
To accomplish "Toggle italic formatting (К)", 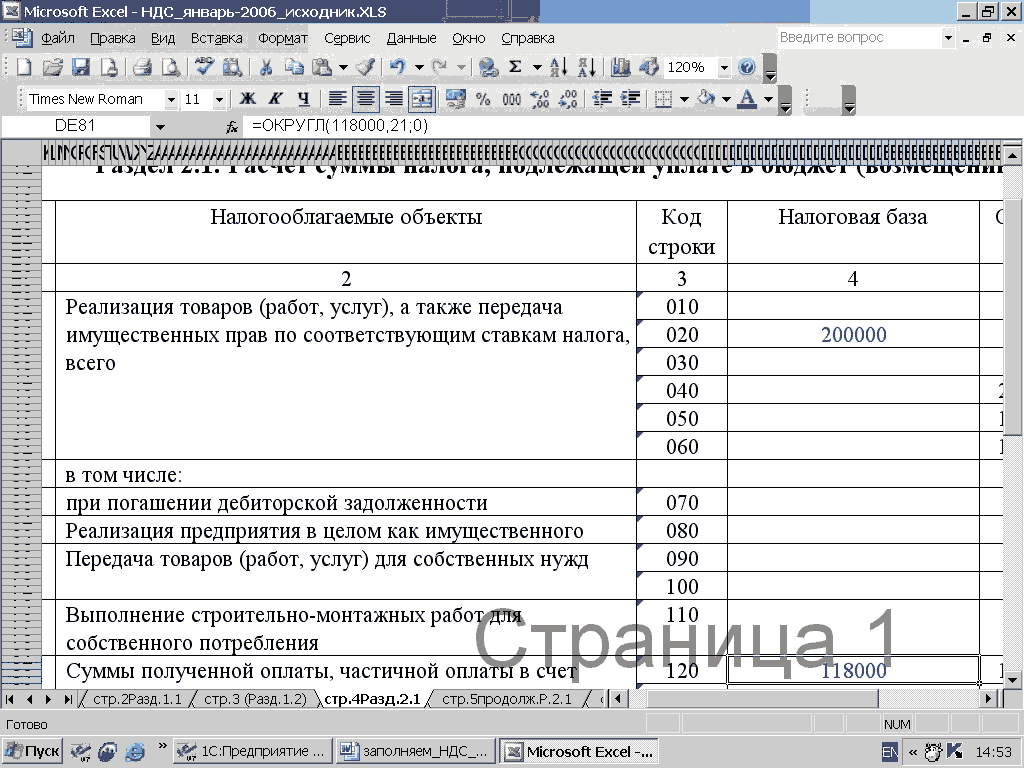I will (x=275, y=99).
